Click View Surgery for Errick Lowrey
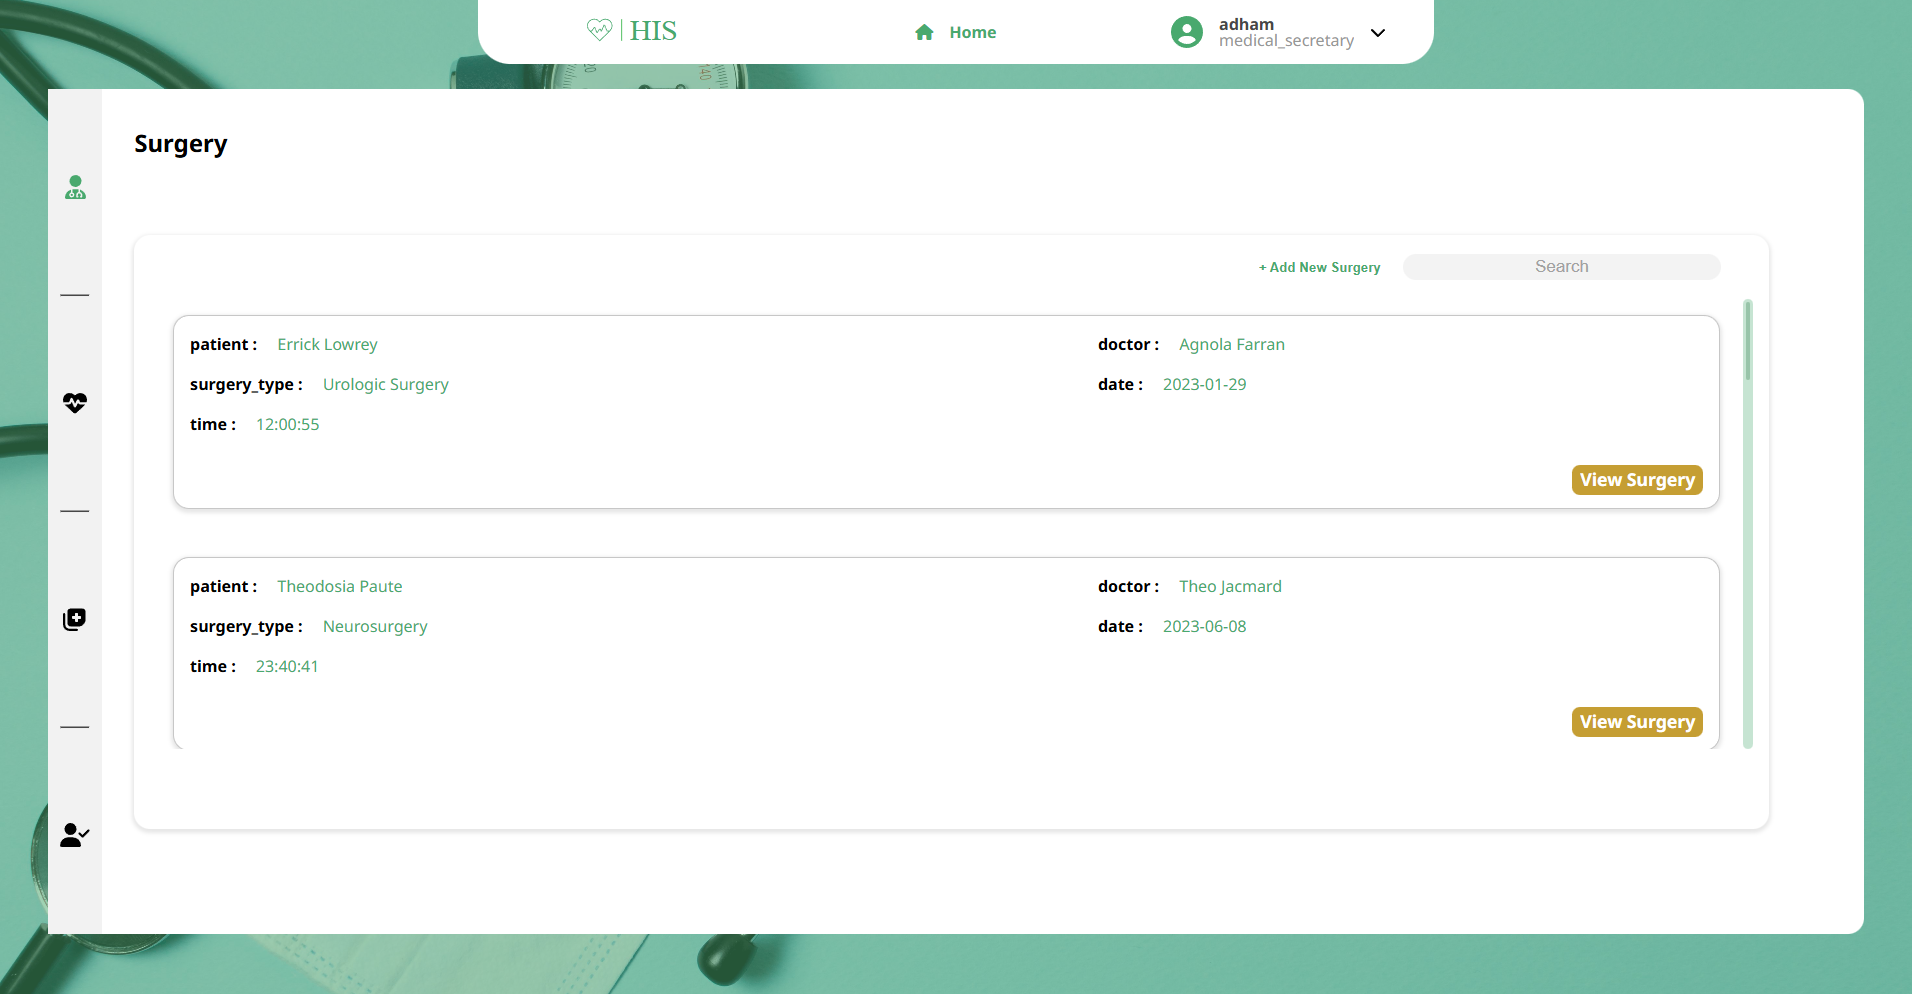The image size is (1912, 994). coord(1636,480)
